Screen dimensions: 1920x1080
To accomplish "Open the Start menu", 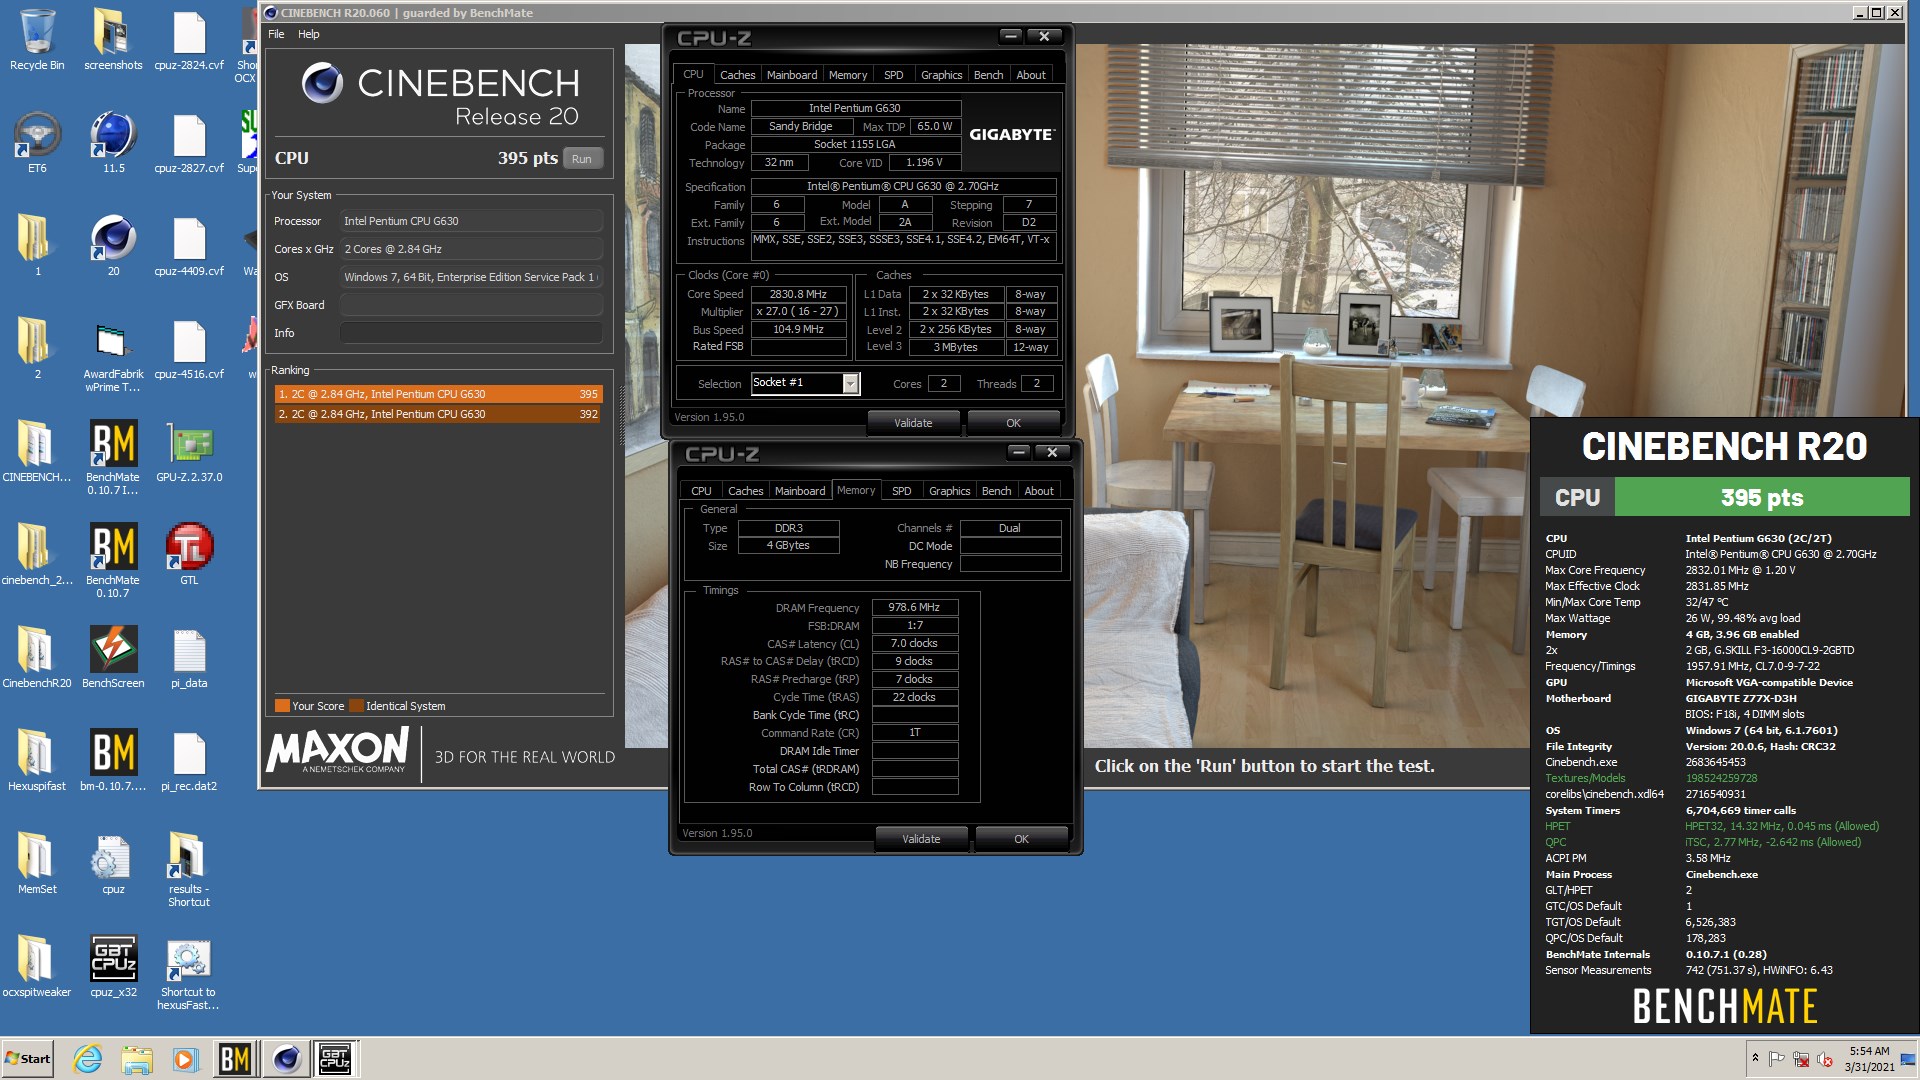I will point(28,1059).
